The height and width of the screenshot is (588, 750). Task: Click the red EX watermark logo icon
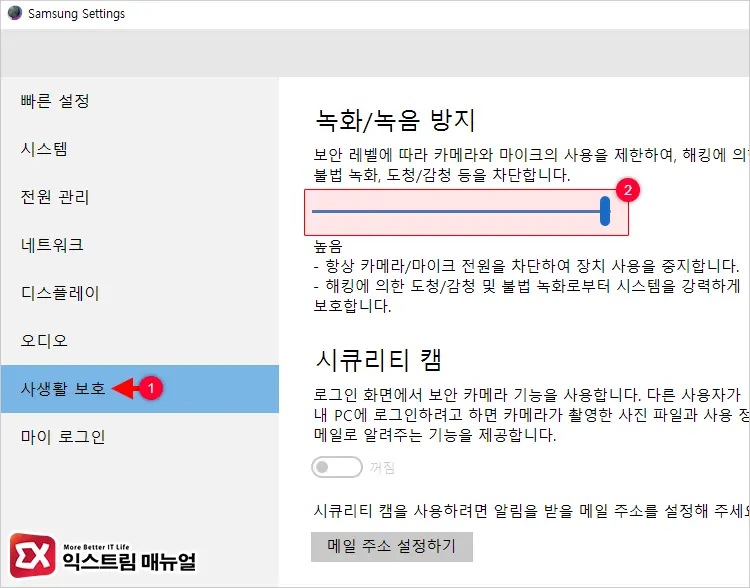pos(32,553)
